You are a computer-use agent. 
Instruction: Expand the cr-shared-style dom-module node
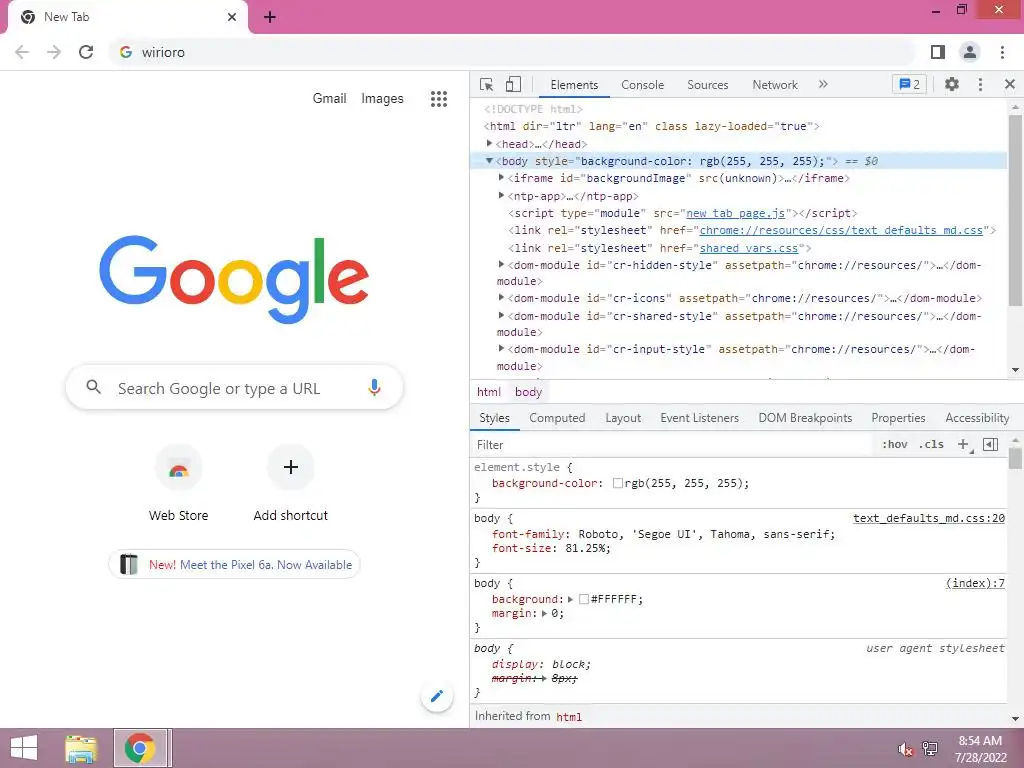tap(501, 315)
